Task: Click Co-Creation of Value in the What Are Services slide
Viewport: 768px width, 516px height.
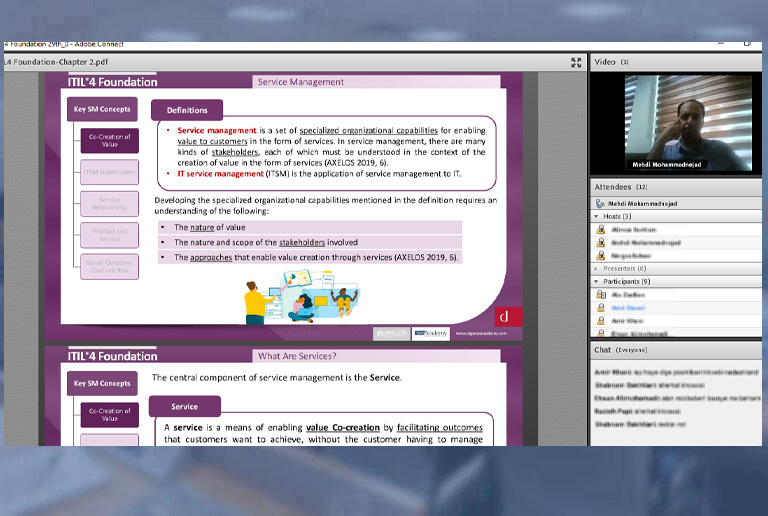Action: 110,415
